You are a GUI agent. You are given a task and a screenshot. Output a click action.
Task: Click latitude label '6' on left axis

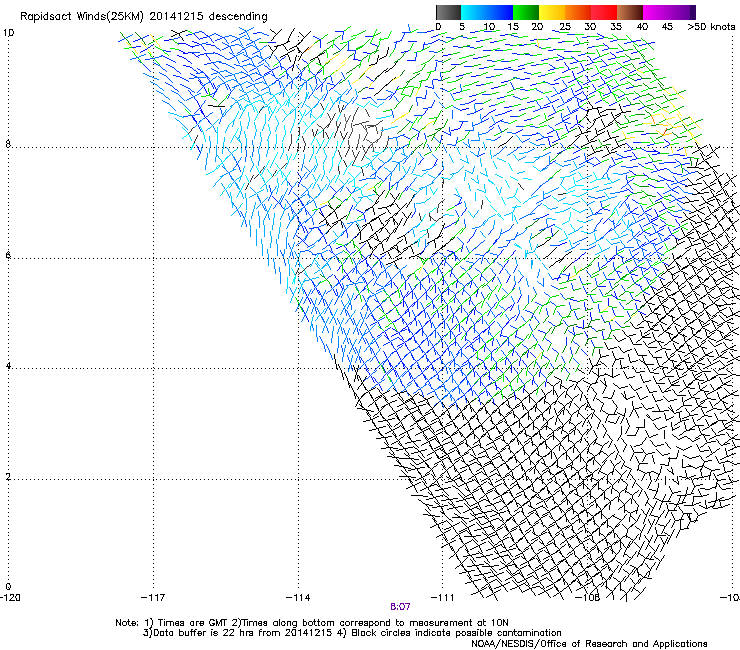[8, 255]
